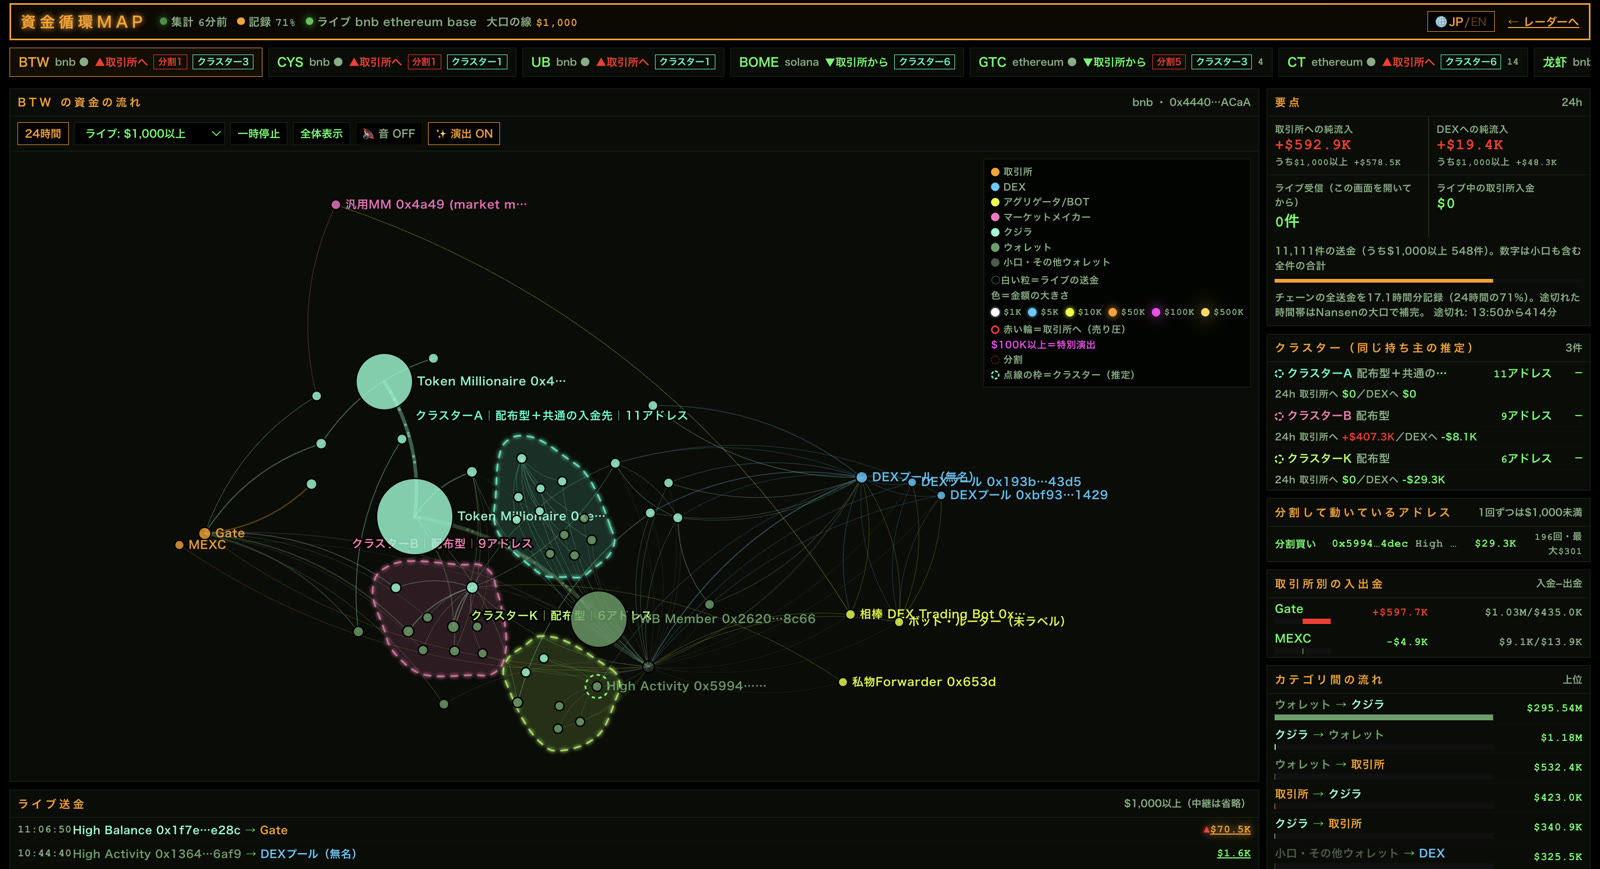Click the クラスター6 badge on BOME tab

pyautogui.click(x=924, y=62)
